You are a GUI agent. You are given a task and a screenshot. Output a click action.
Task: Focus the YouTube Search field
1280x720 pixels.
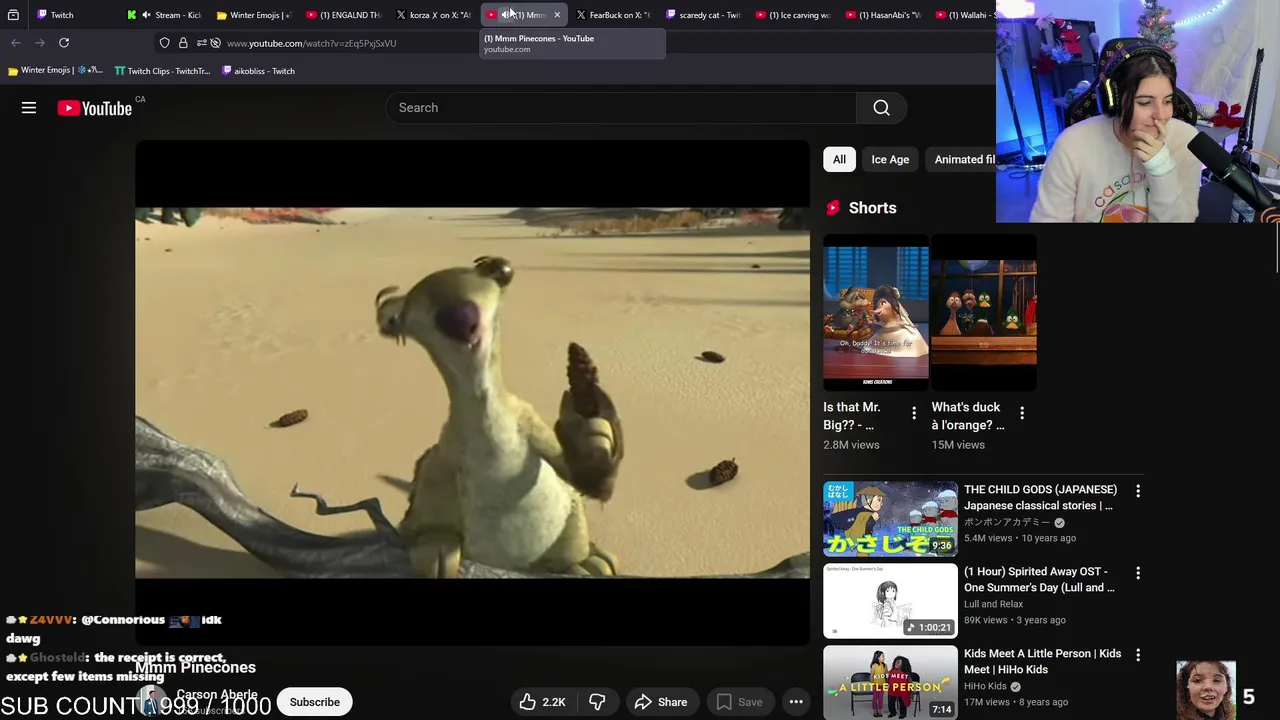620,108
